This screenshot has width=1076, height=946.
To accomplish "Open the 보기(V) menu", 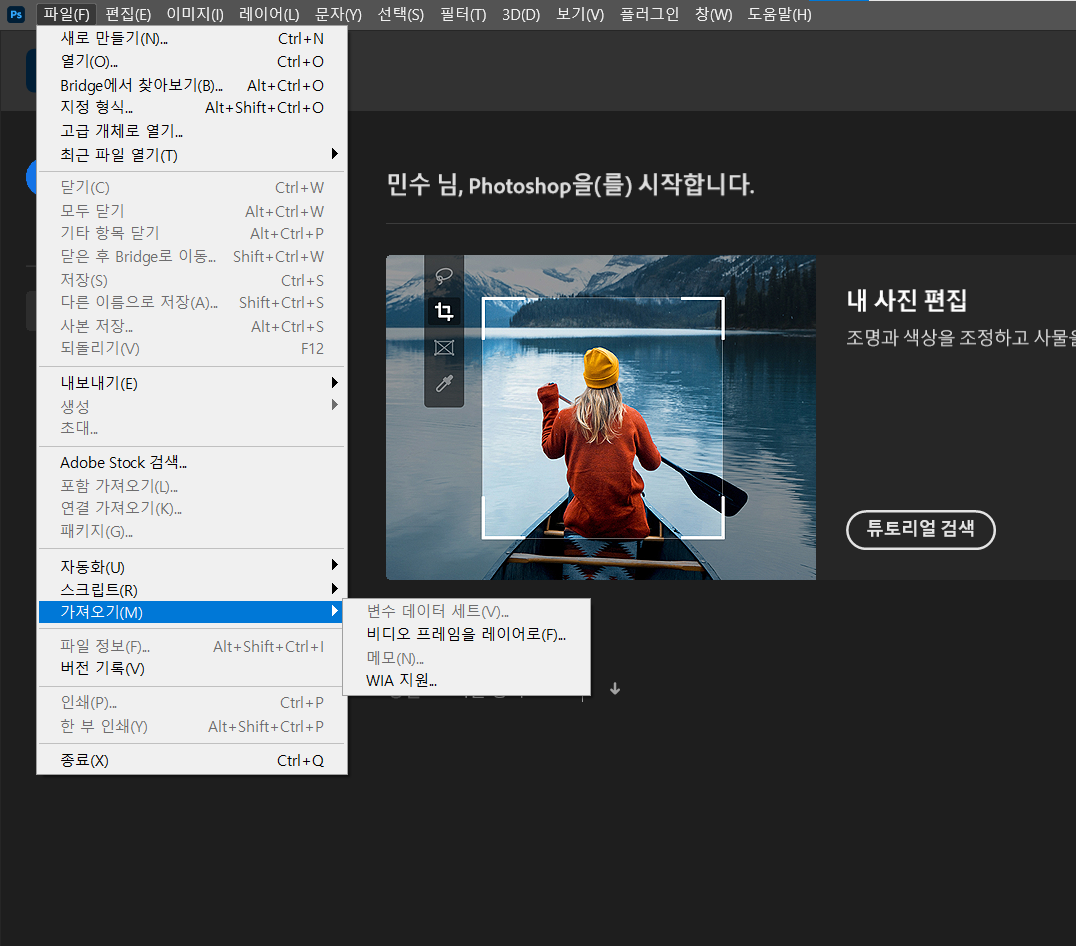I will coord(580,14).
